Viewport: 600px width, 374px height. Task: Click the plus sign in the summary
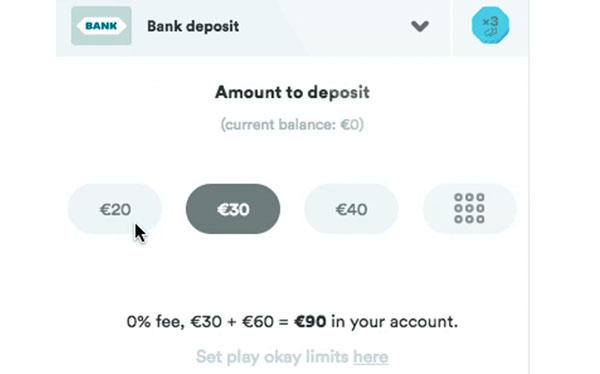(232, 322)
